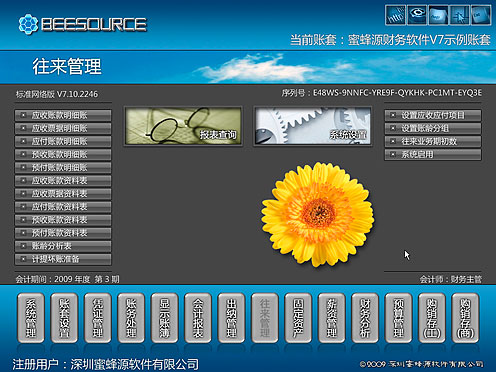Open 计提坏账准备
496x372 pixels.
(63, 259)
